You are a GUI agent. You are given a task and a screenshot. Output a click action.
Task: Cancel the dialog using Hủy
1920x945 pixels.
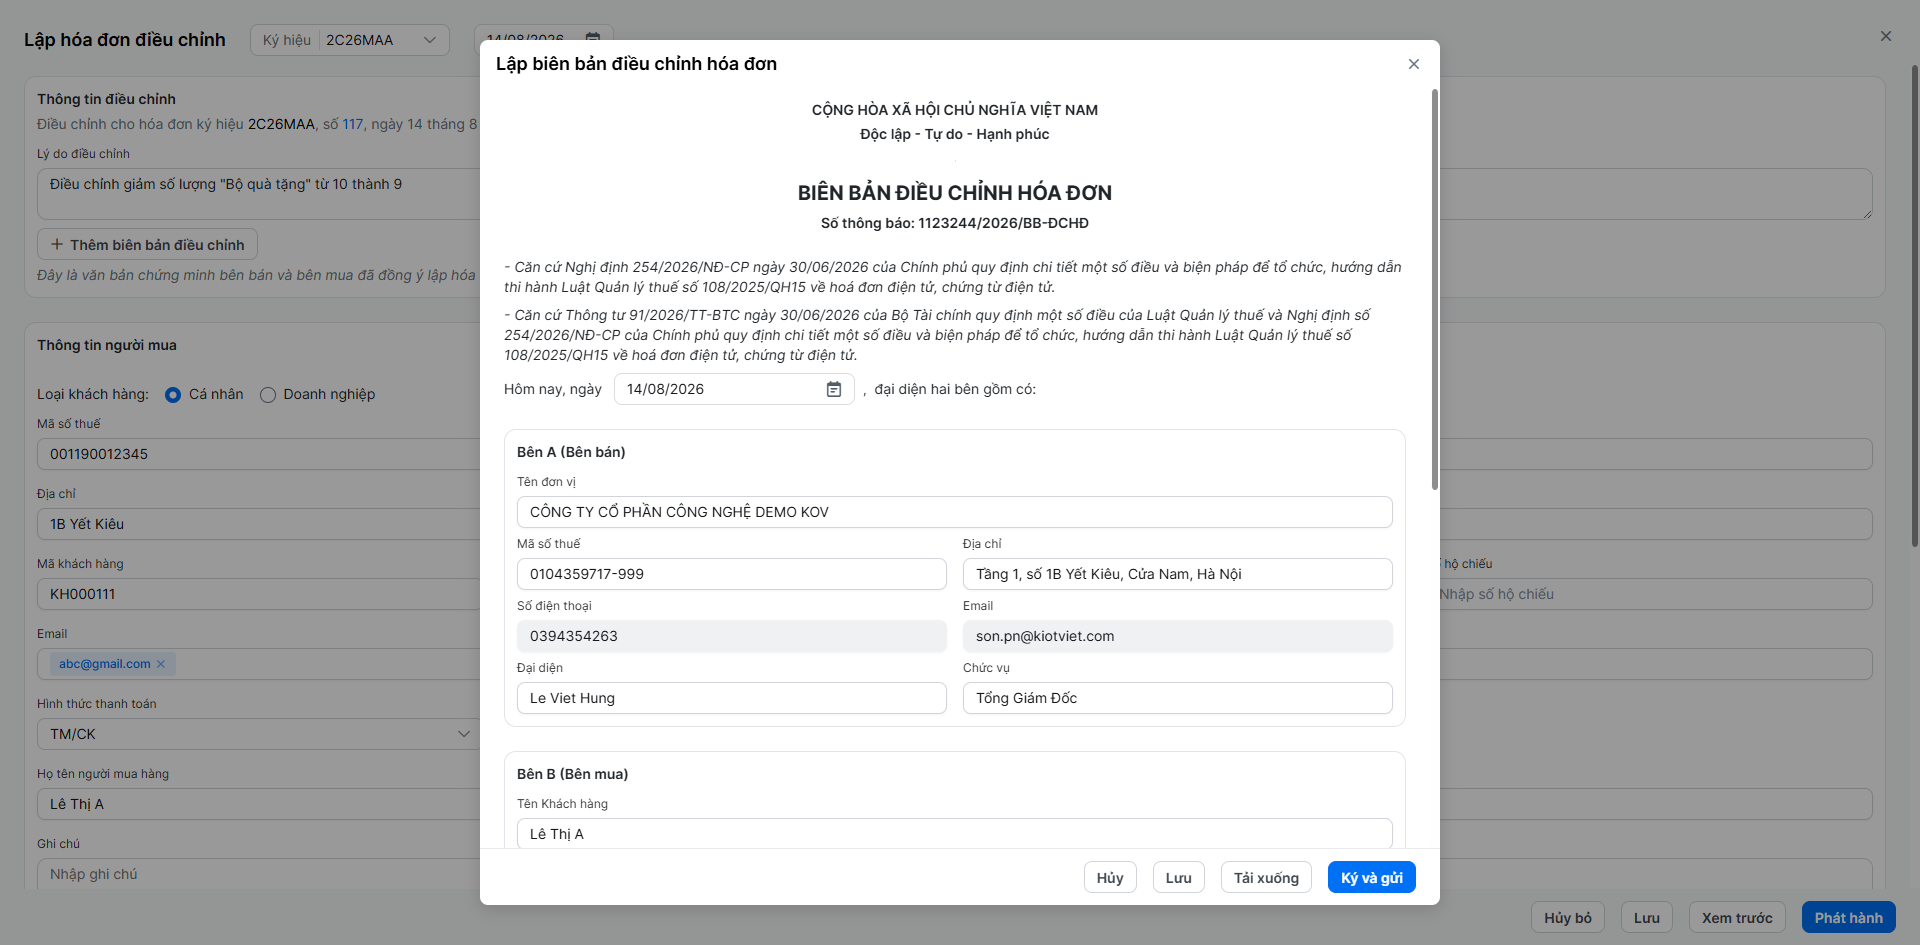(x=1110, y=877)
